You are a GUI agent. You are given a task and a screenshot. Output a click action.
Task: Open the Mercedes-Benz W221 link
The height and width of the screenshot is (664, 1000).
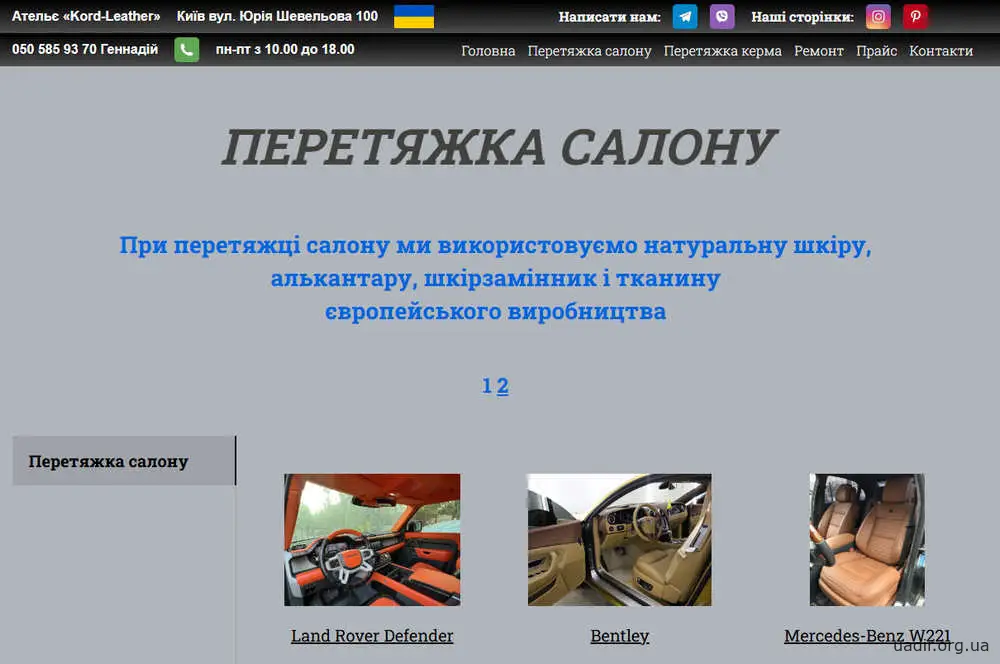[x=867, y=635]
